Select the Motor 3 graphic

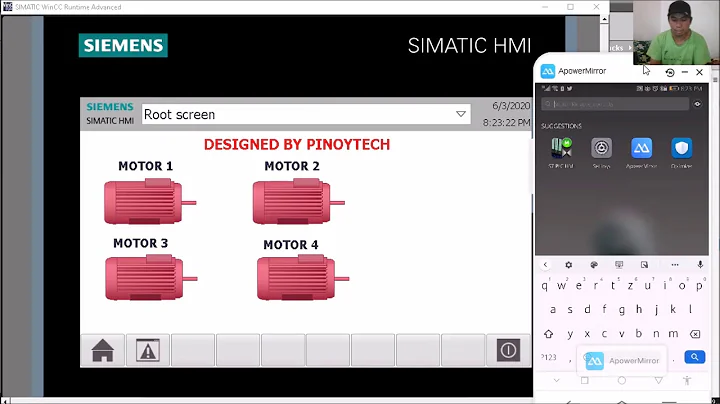[151, 278]
